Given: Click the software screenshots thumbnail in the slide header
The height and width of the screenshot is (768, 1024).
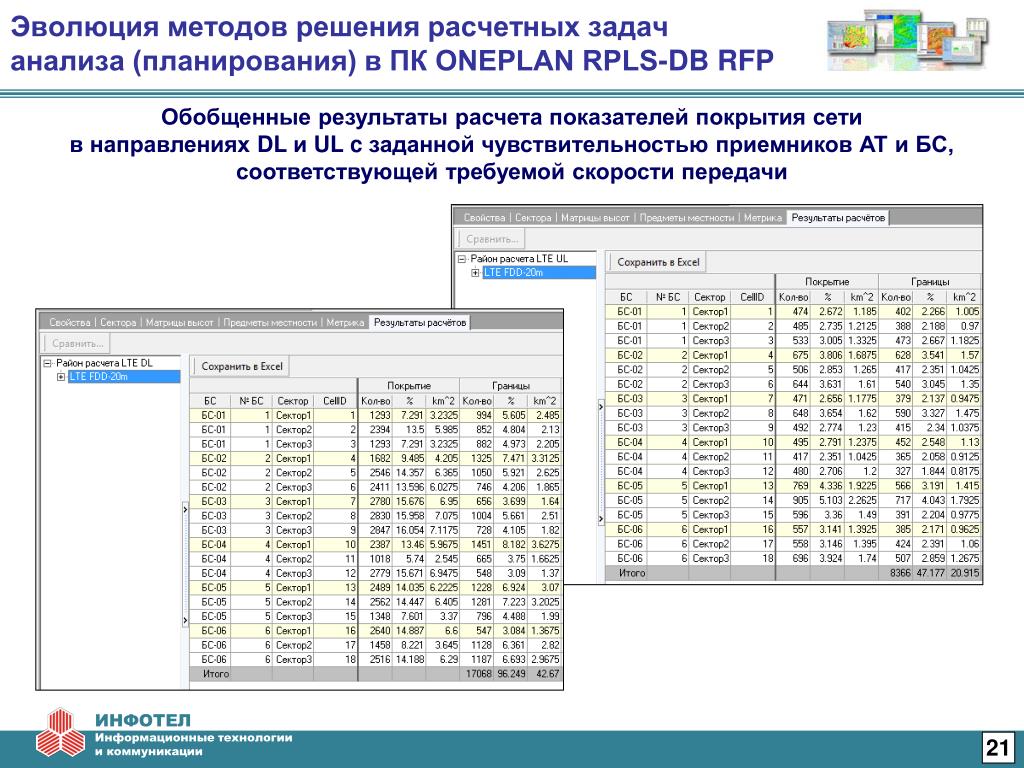Looking at the screenshot, I should [x=907, y=40].
